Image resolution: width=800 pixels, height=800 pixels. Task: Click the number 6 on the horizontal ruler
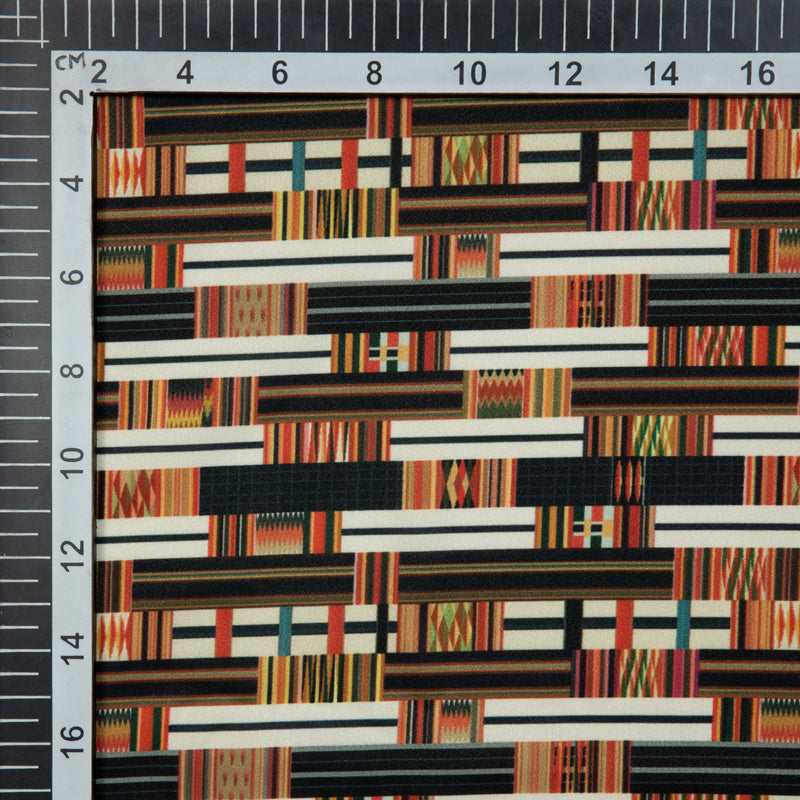pyautogui.click(x=280, y=73)
